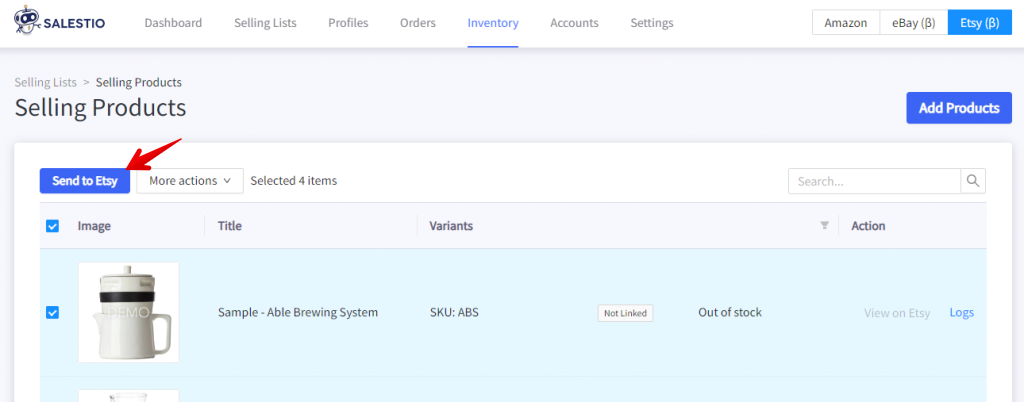1024x402 pixels.
Task: Select the Etsy (β) marketplace button
Action: coord(980,23)
